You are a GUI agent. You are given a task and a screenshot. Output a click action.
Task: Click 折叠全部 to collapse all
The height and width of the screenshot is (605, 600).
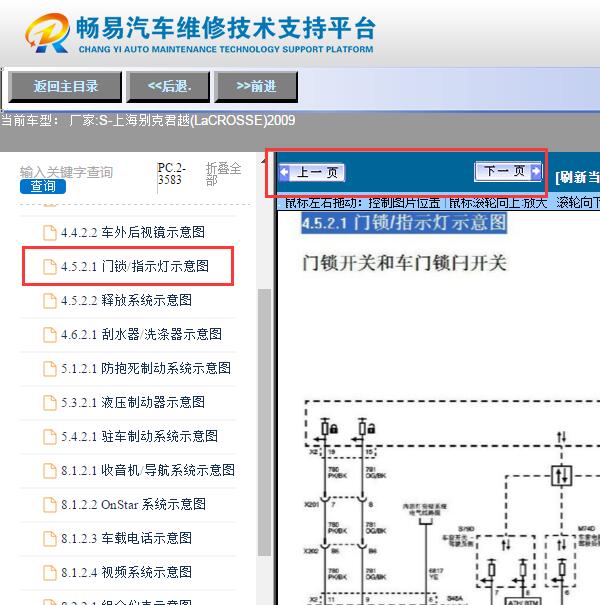pos(223,174)
